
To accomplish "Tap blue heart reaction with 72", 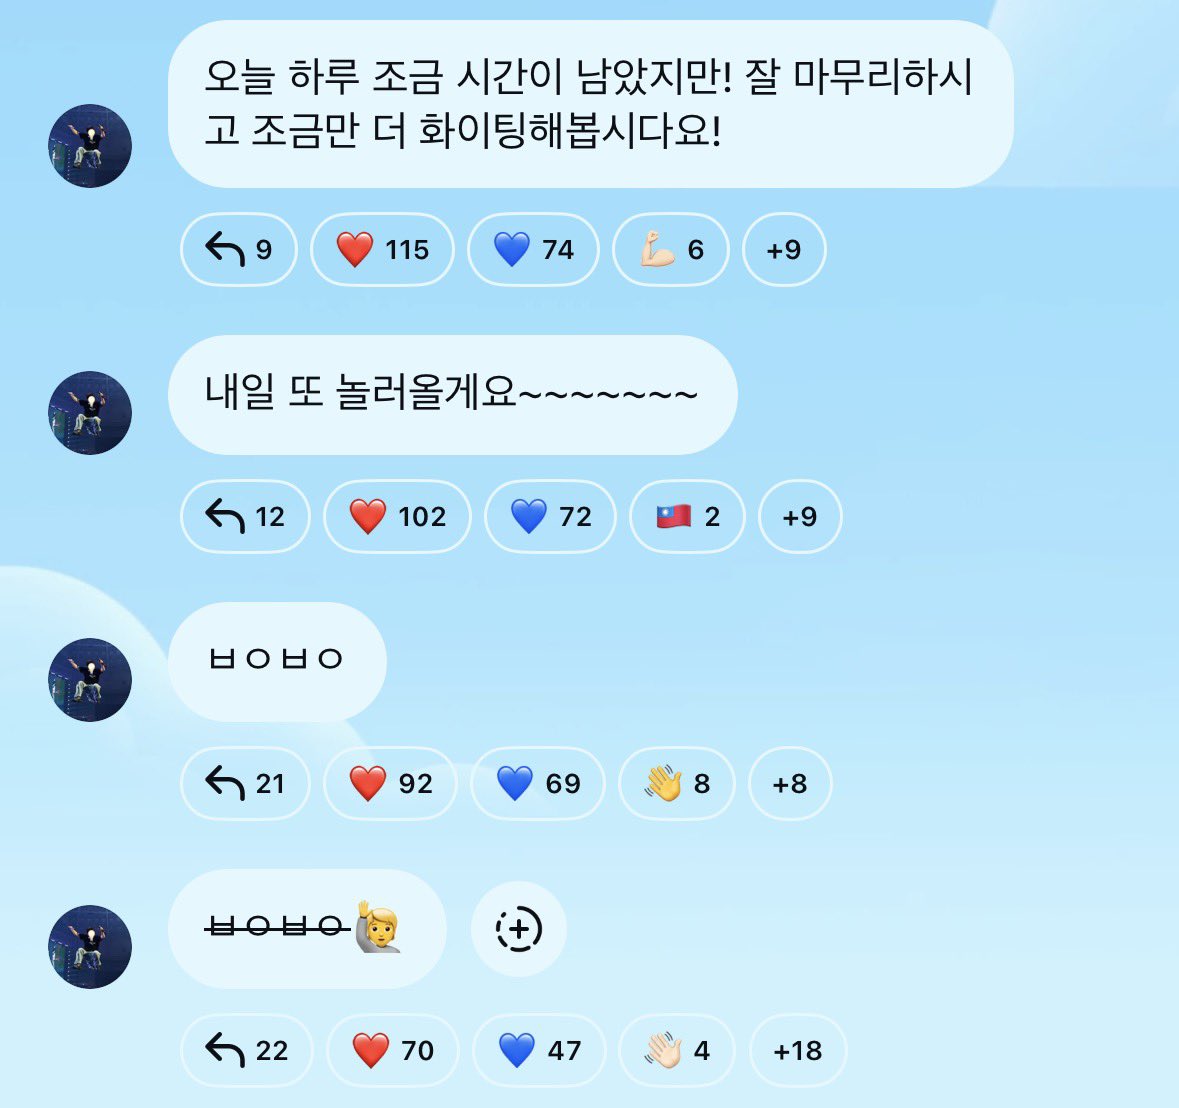I will 550,516.
